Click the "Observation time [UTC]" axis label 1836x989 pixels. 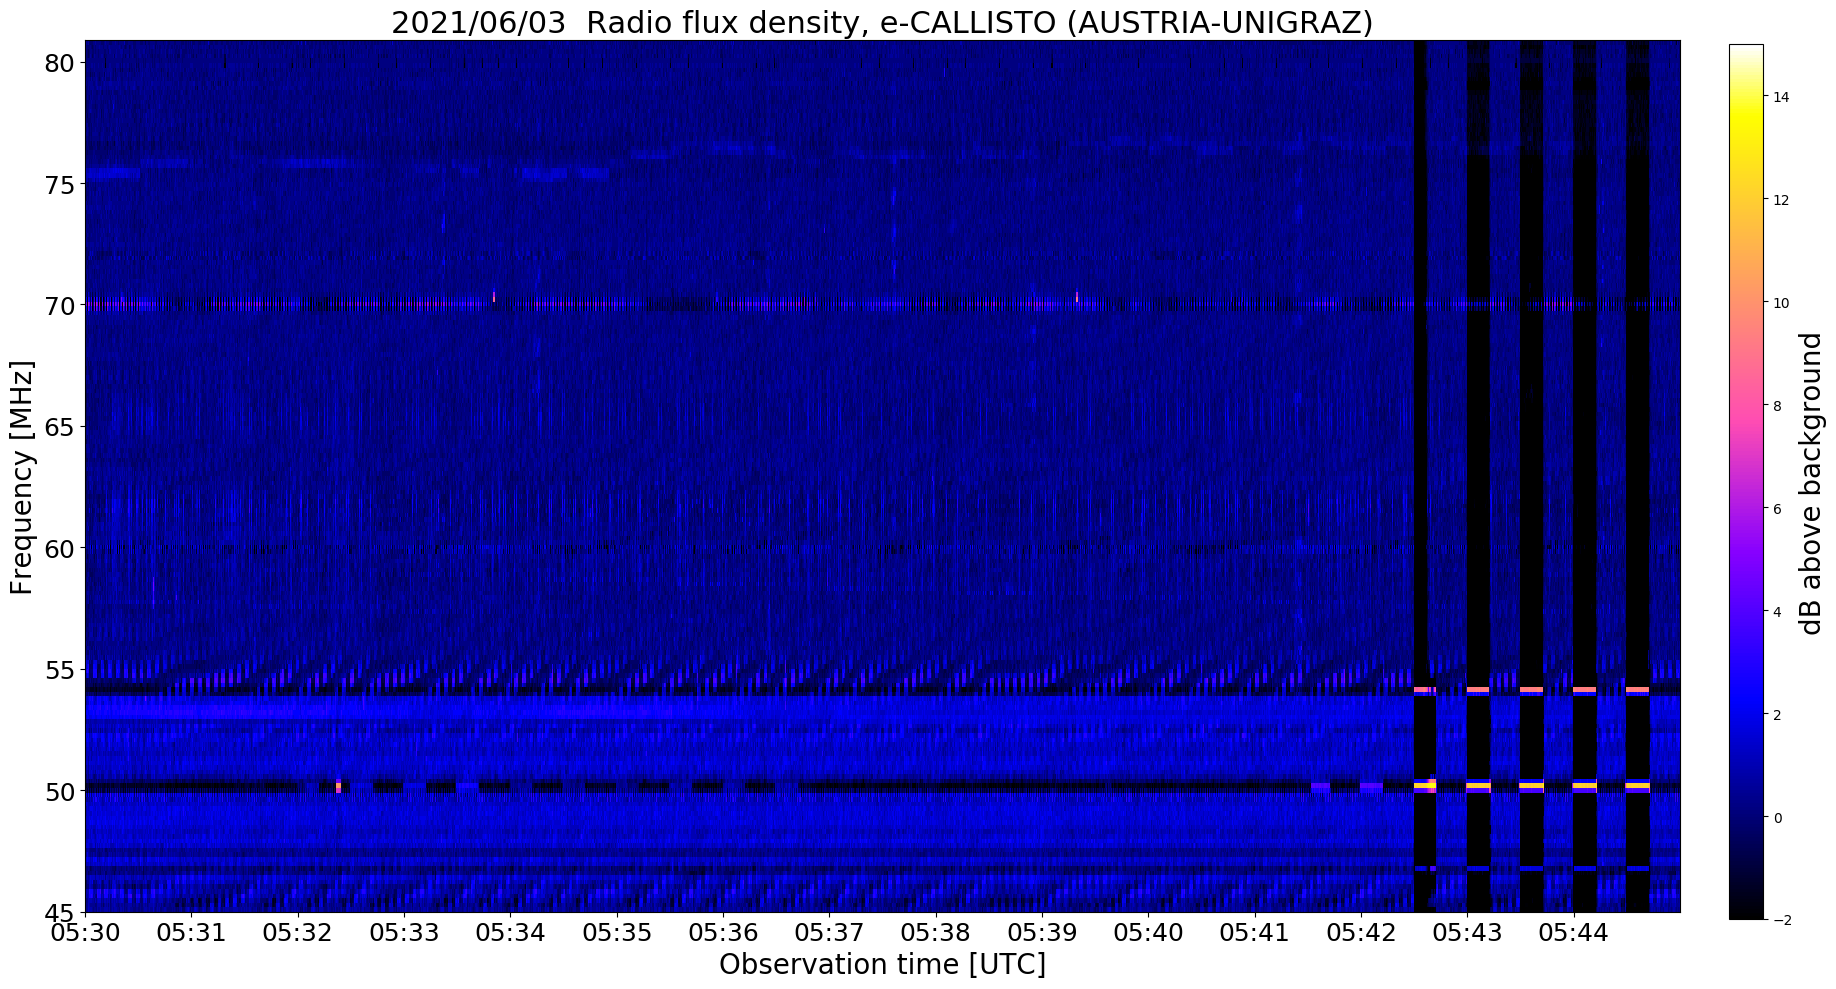[x=882, y=964]
